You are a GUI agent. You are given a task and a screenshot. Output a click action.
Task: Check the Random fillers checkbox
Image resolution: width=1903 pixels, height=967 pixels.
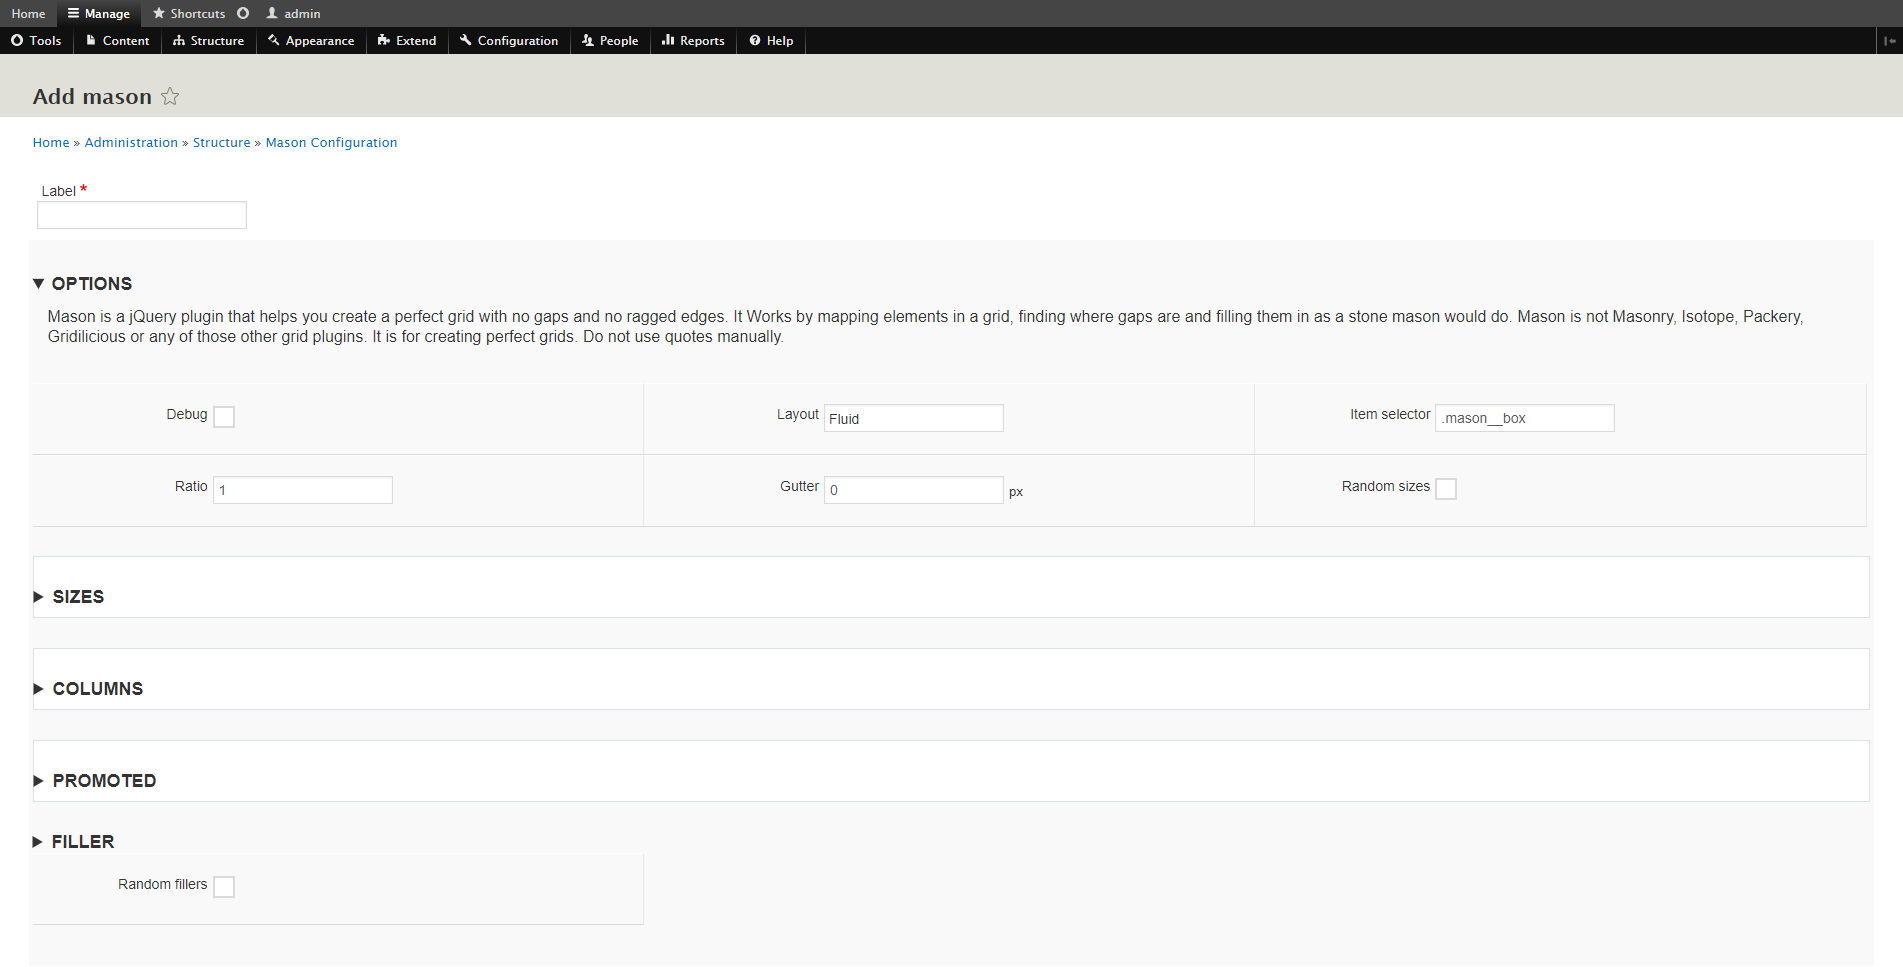click(224, 887)
